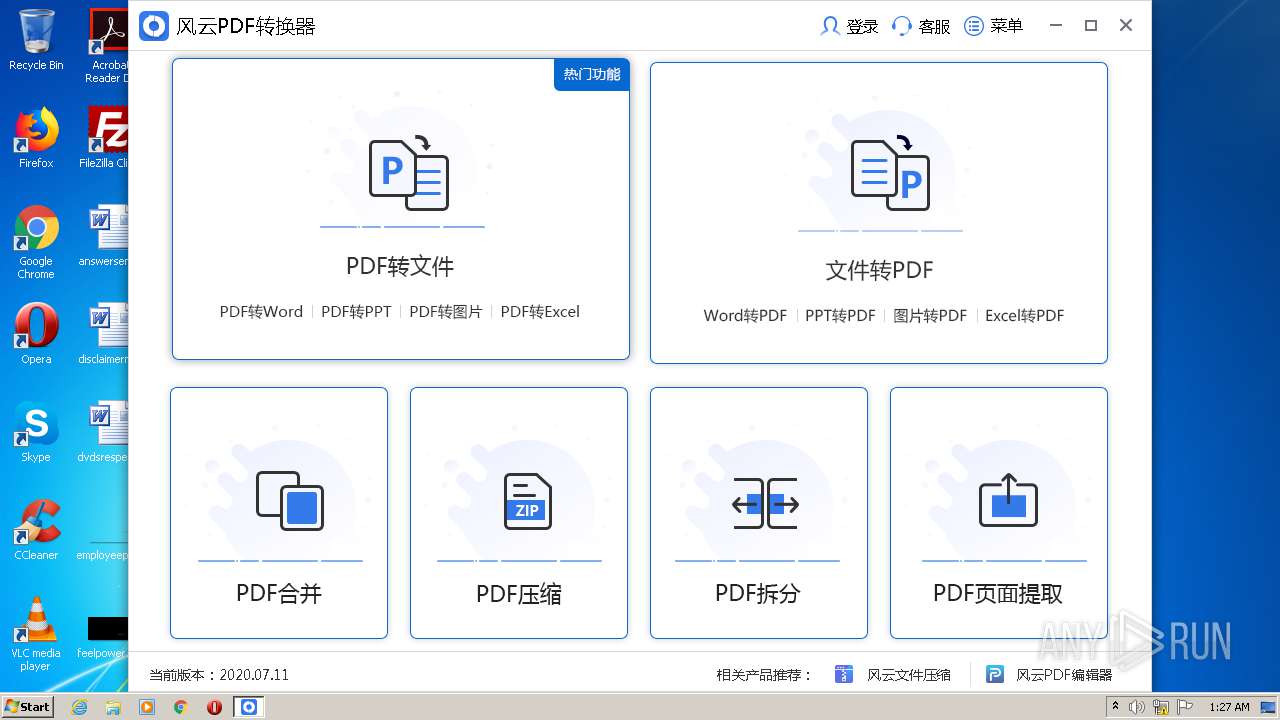Click the 文件转PDF conversion icon

pos(890,173)
